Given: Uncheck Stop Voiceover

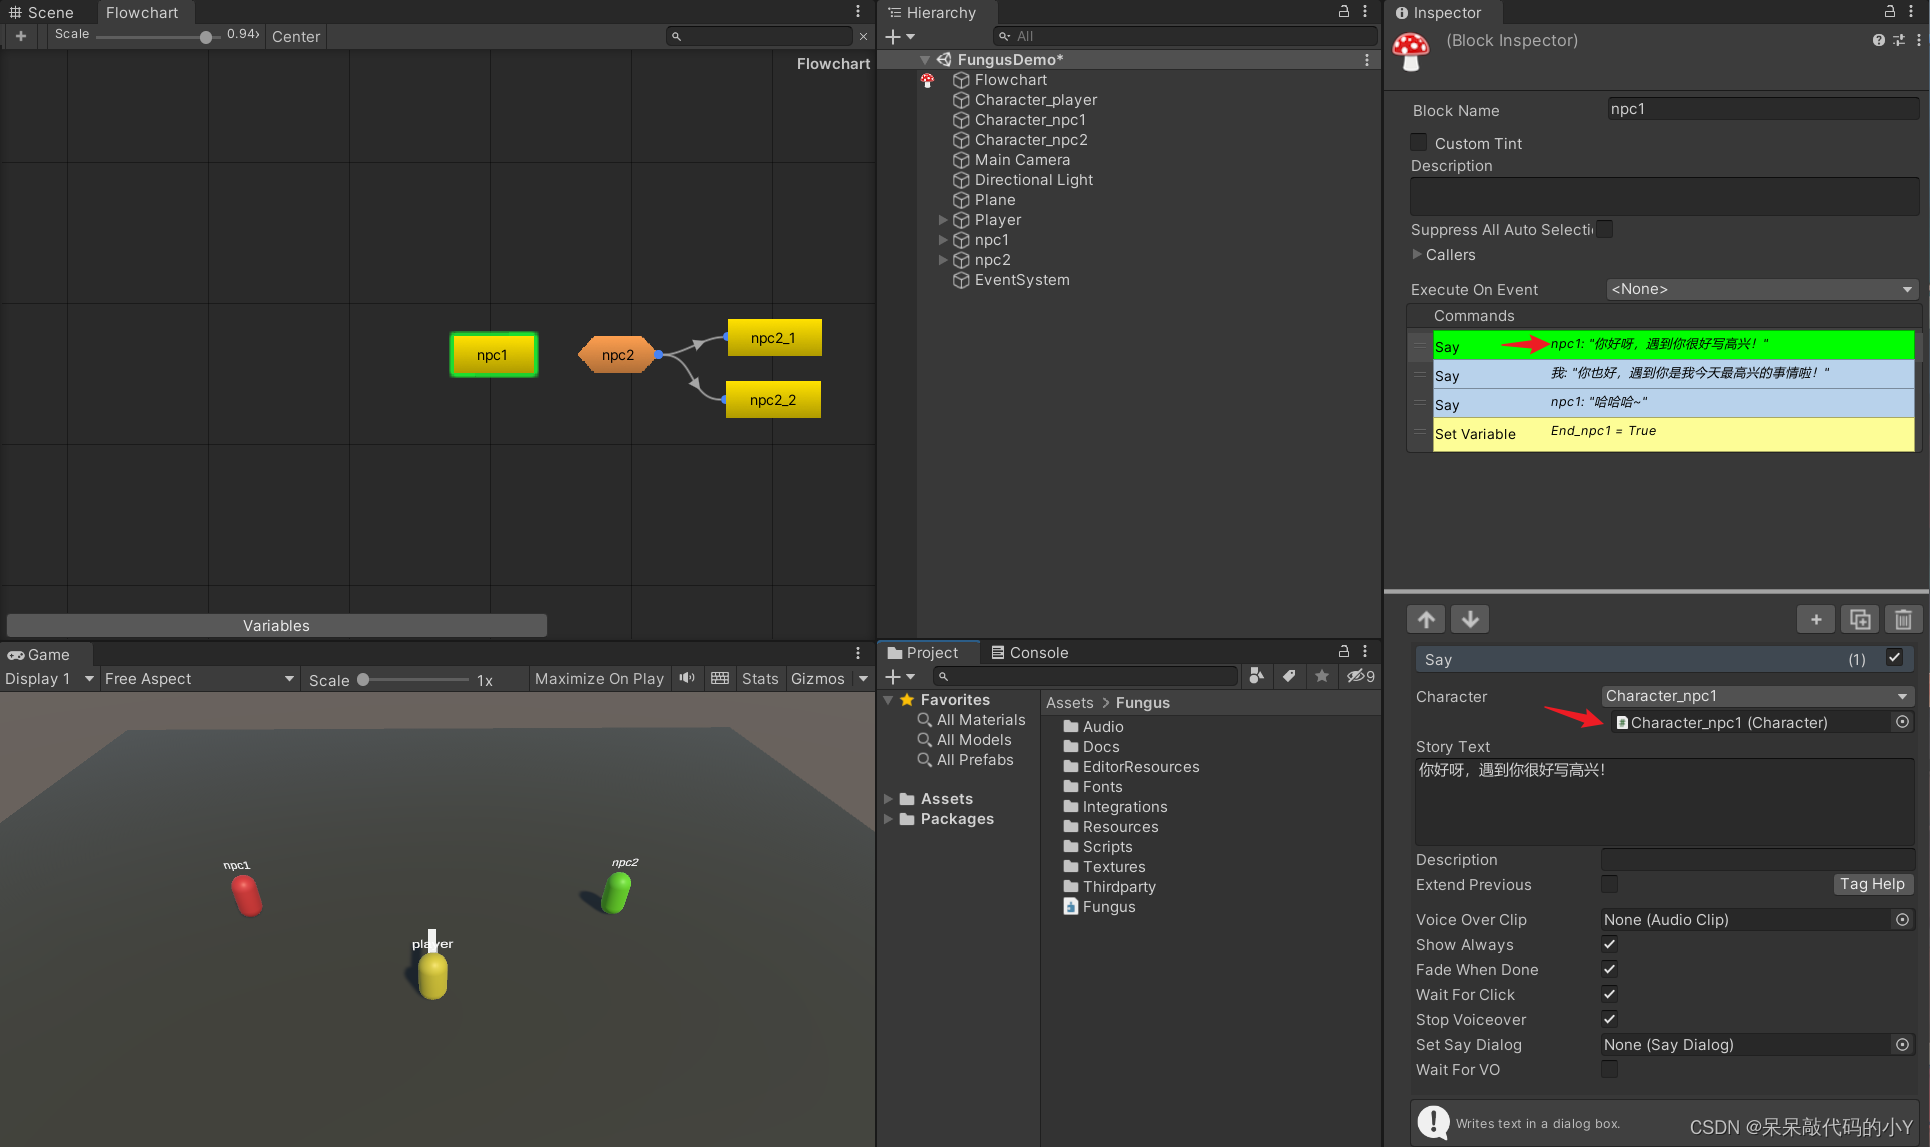Looking at the screenshot, I should coord(1609,1019).
